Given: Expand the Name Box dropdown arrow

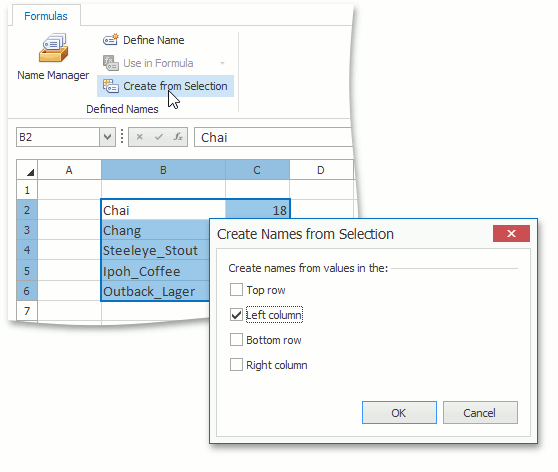Looking at the screenshot, I should coord(107,137).
